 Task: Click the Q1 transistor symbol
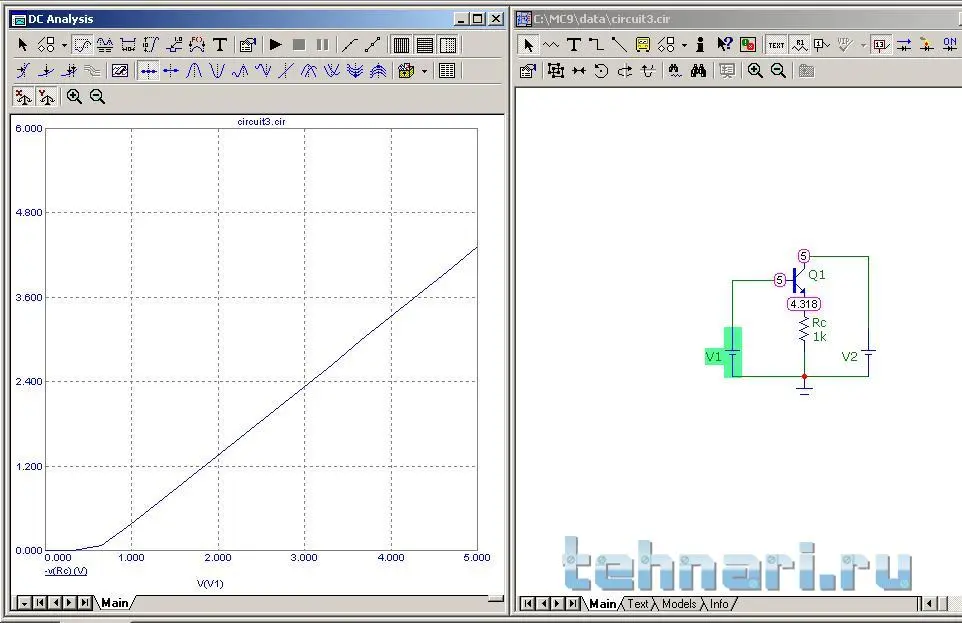(x=798, y=280)
